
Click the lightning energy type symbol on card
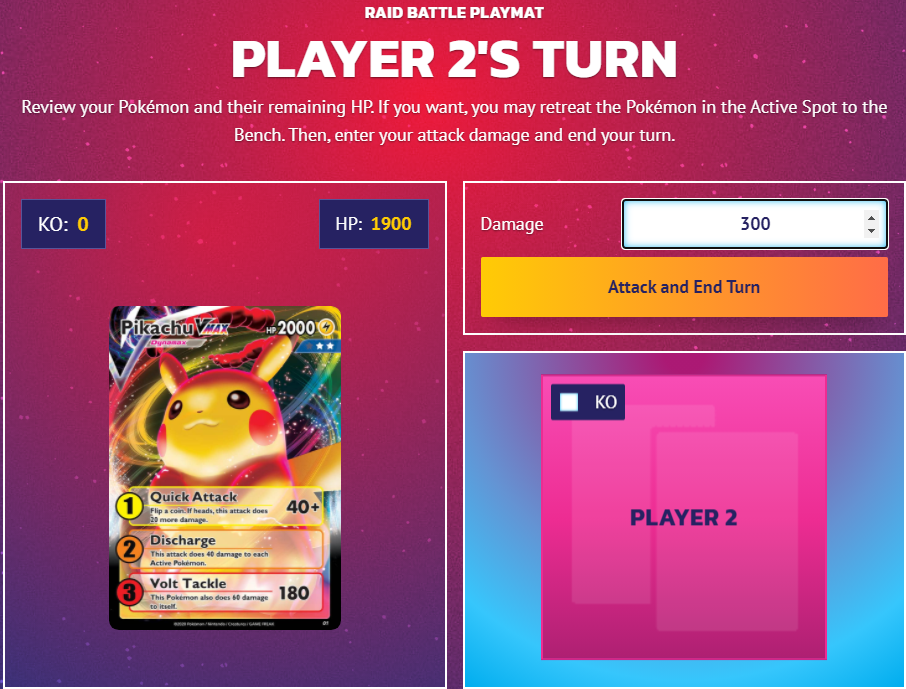326,327
